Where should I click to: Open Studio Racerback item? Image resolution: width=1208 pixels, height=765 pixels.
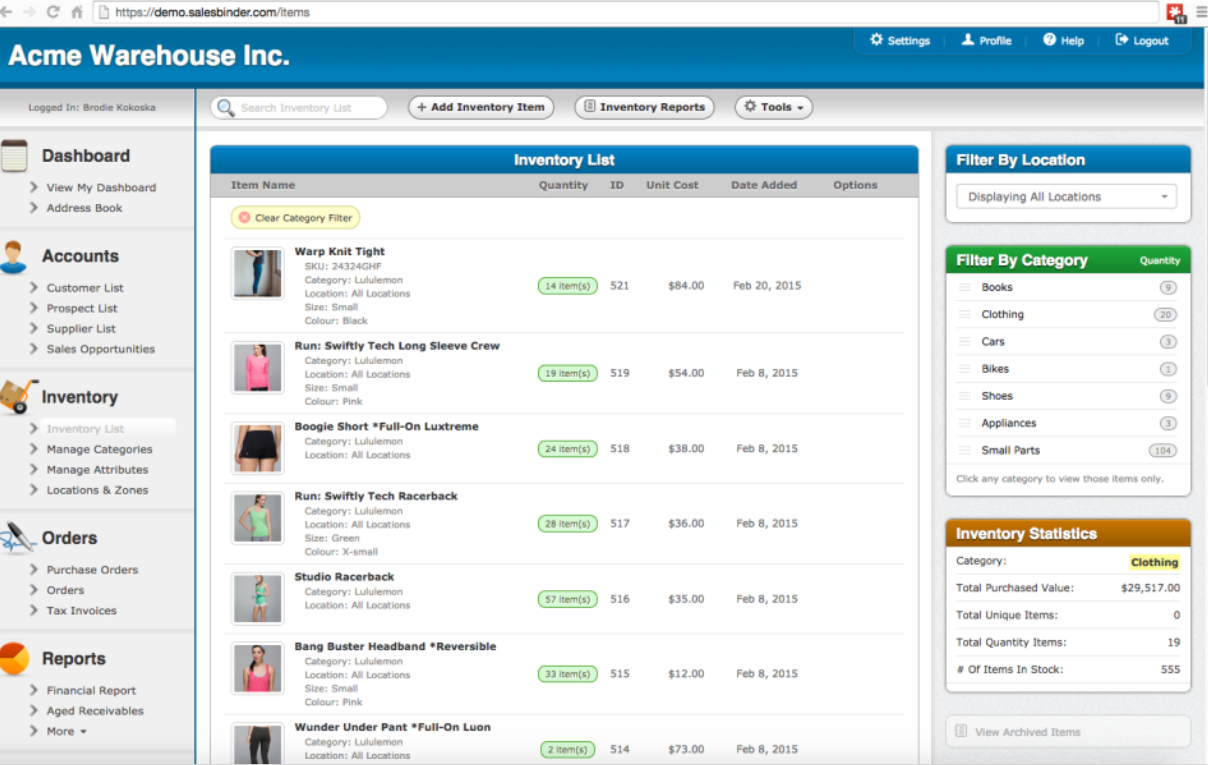pos(344,577)
